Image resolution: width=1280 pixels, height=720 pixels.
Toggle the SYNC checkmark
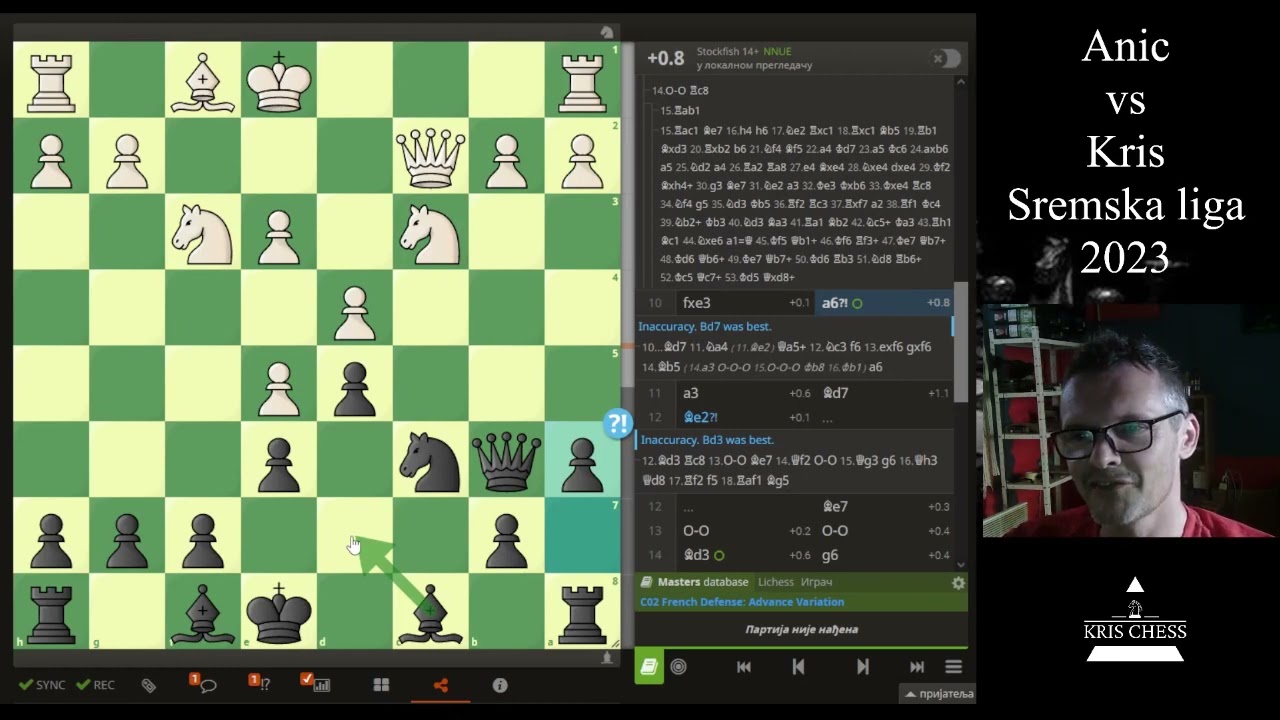pyautogui.click(x=42, y=685)
